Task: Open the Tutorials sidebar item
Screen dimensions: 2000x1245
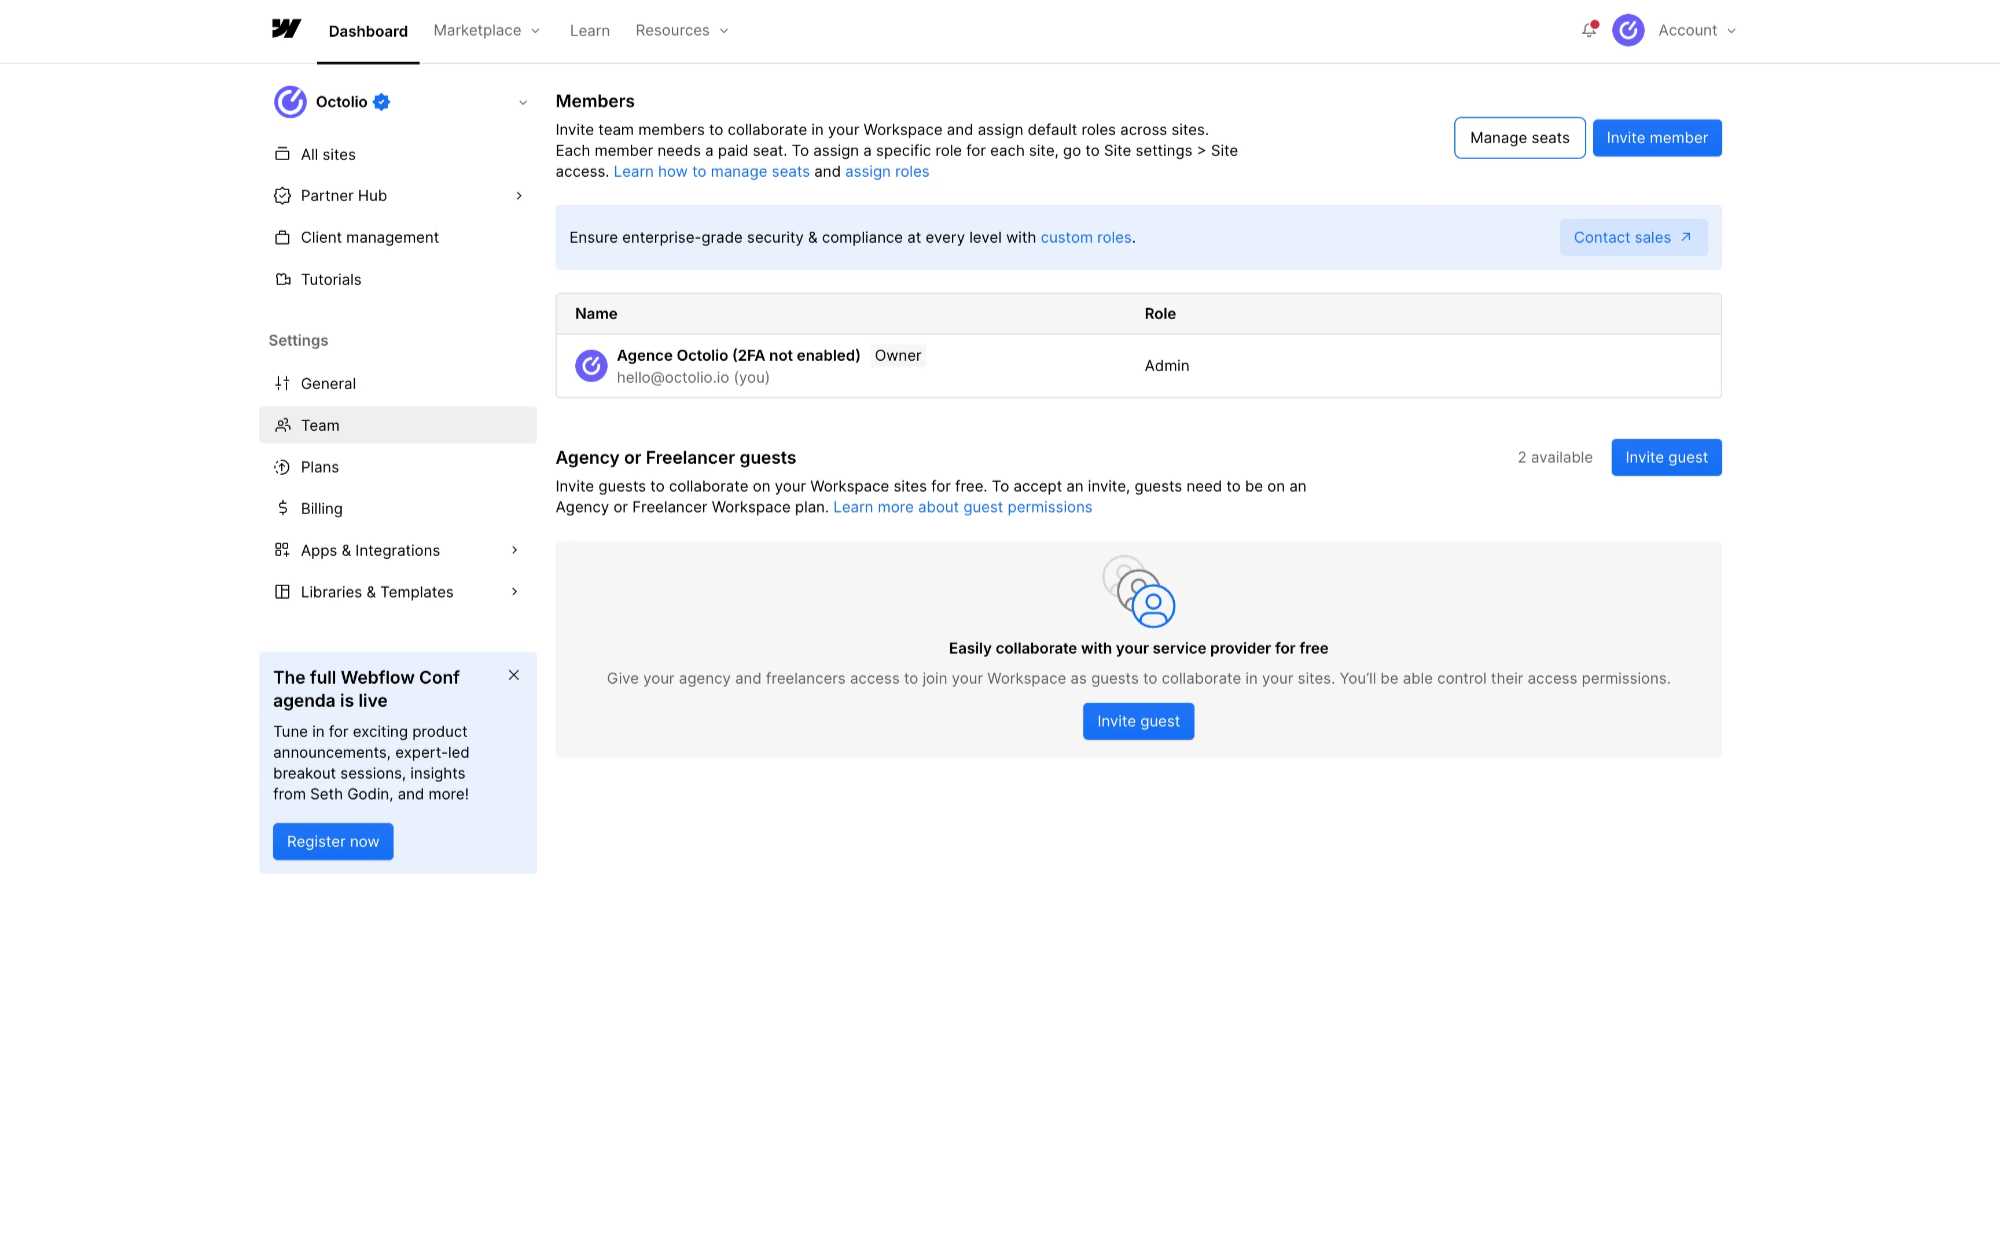Action: tap(331, 279)
